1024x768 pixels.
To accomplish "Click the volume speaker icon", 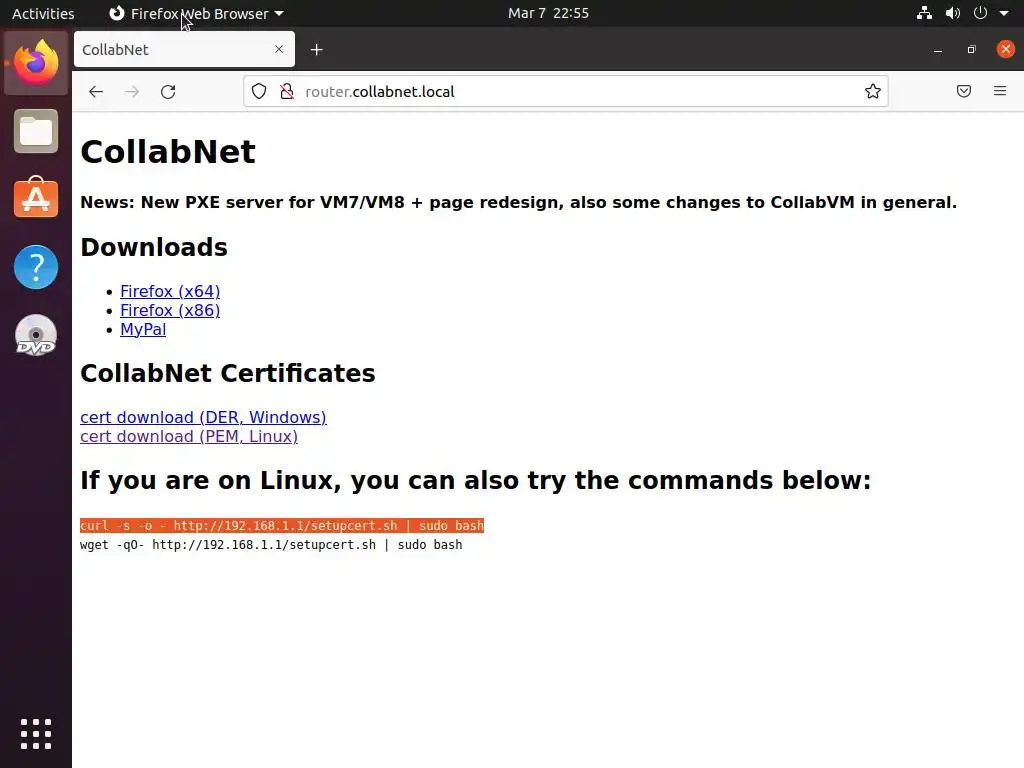I will click(953, 13).
